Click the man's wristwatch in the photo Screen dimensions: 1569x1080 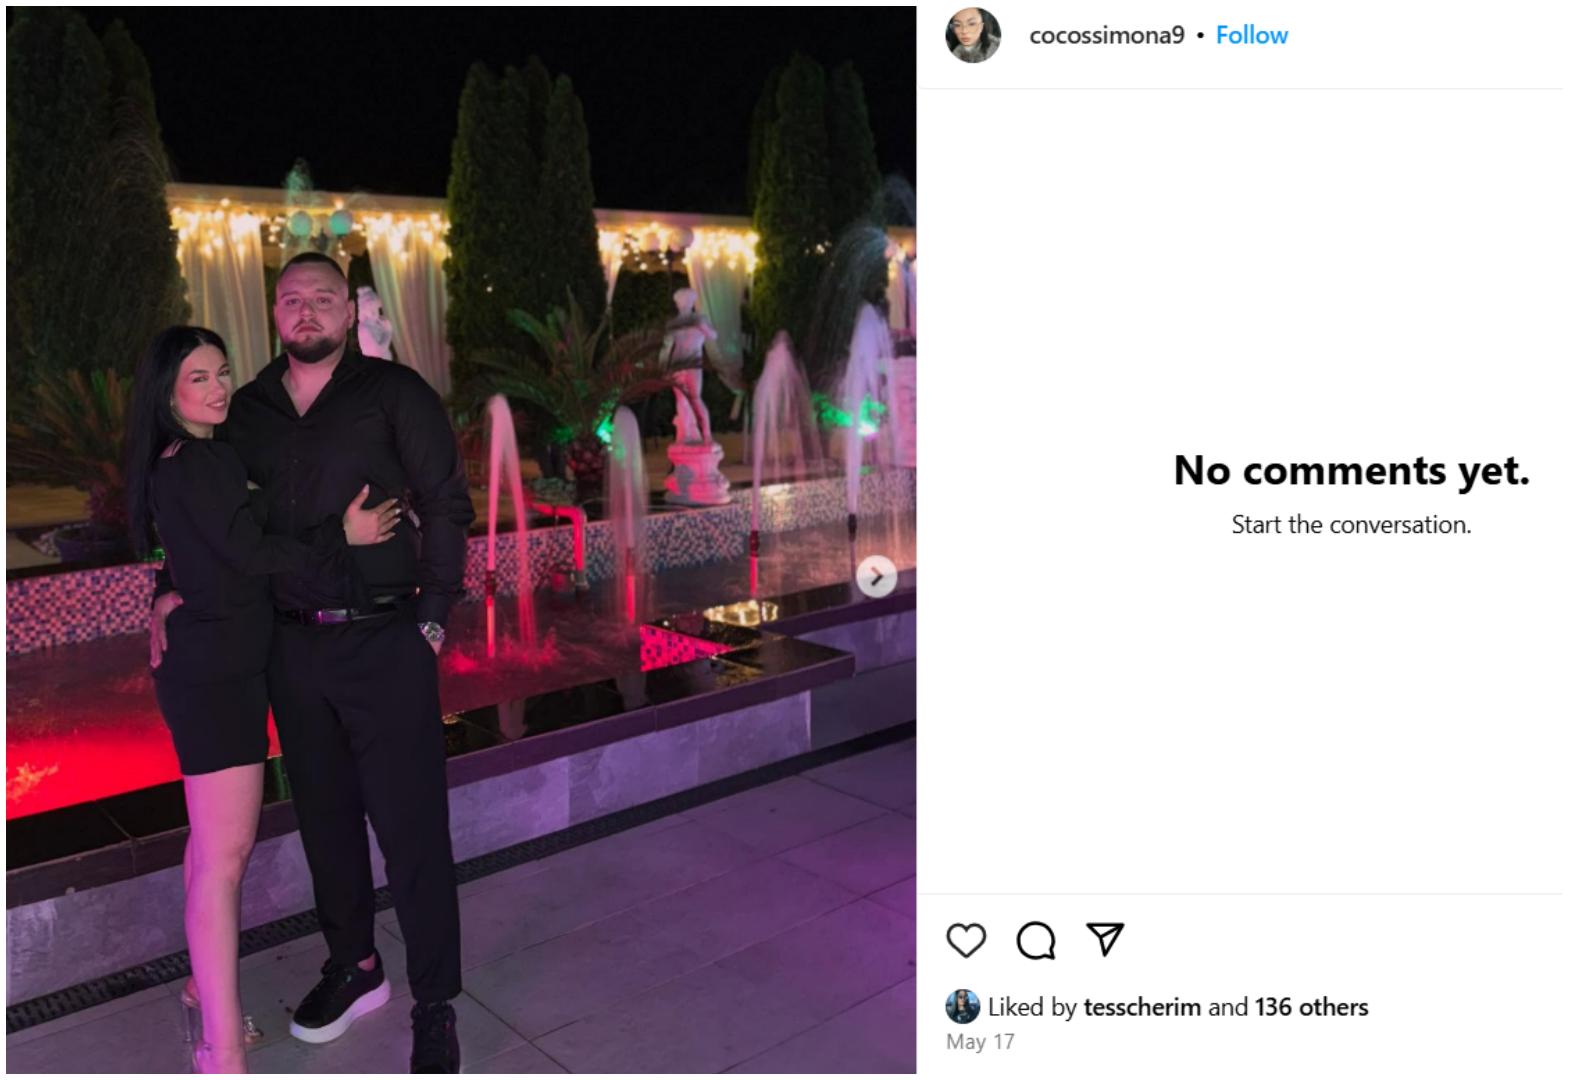pyautogui.click(x=431, y=632)
